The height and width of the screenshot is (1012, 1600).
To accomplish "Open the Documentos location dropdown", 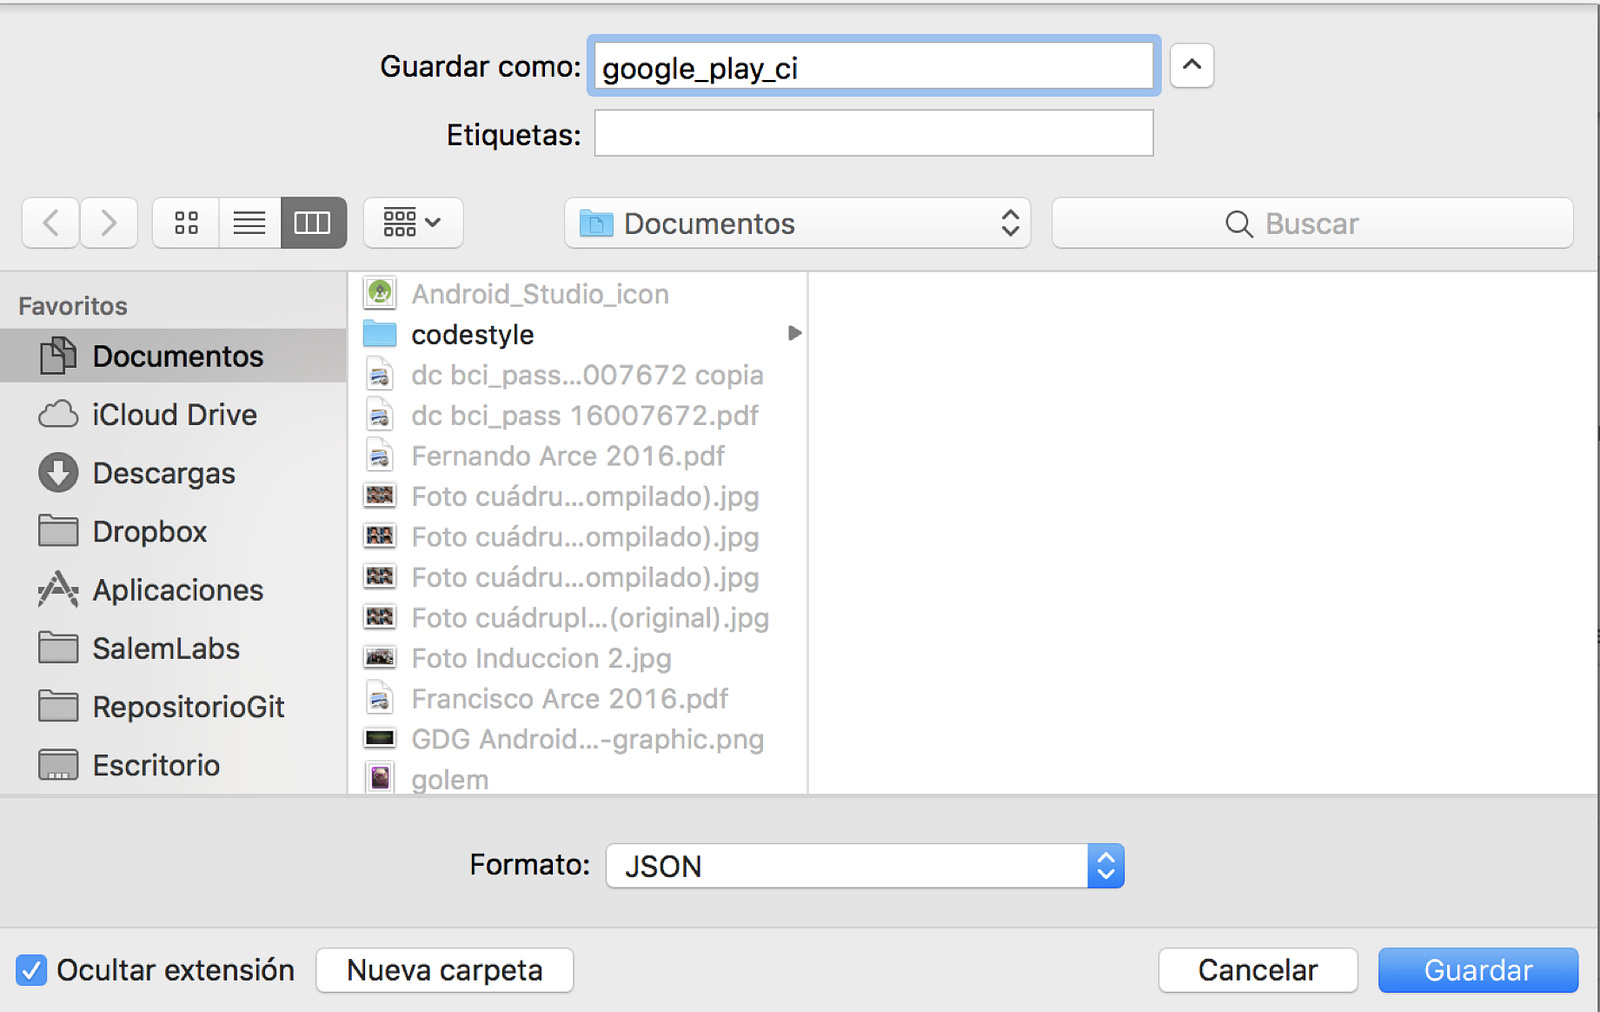I will 798,223.
